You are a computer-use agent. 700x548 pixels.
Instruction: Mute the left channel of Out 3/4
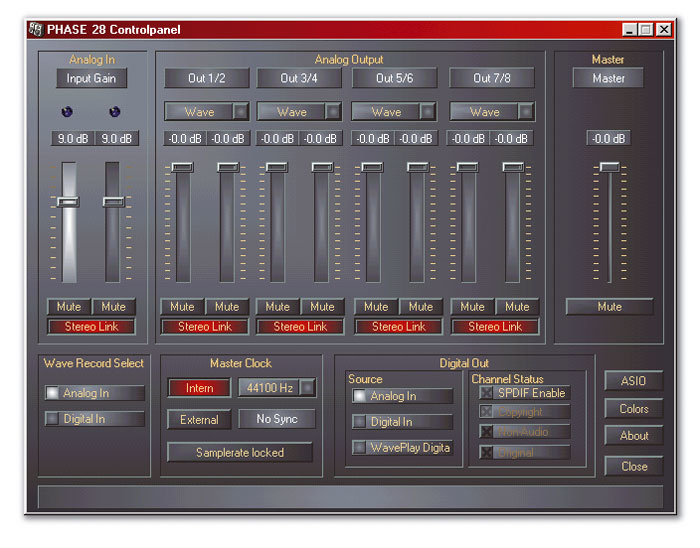[277, 307]
